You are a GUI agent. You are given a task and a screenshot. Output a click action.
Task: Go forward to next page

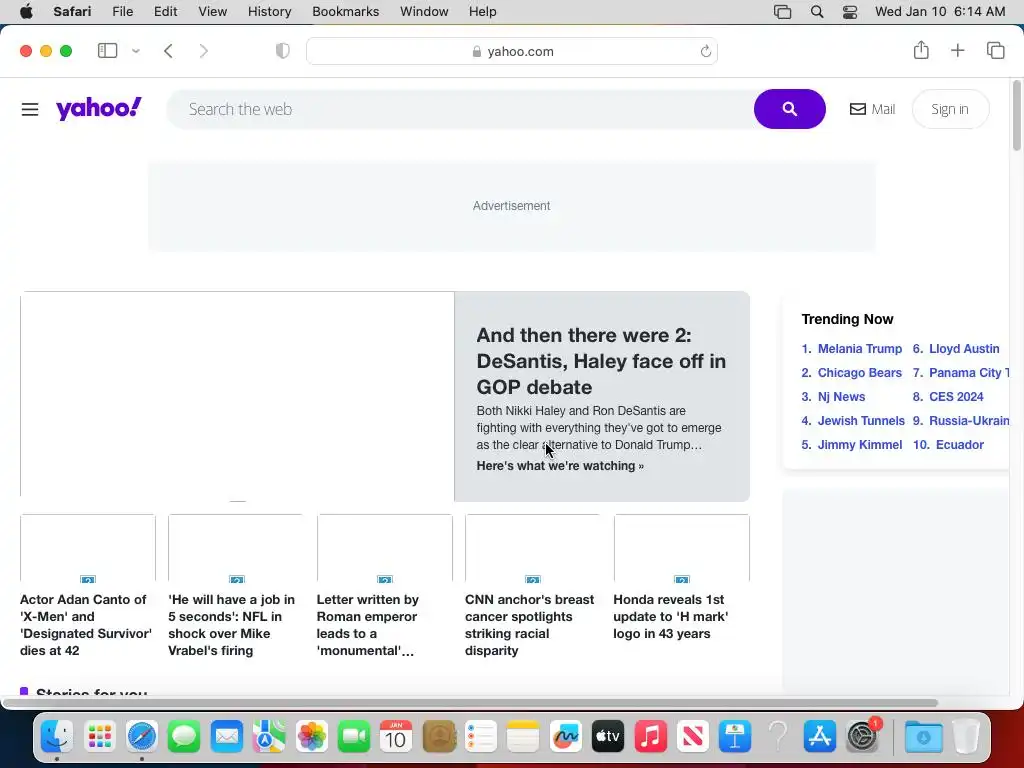click(x=204, y=50)
